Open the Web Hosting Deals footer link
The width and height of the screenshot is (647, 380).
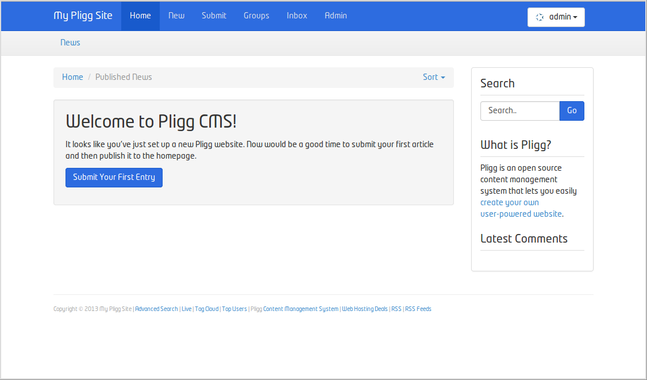(365, 309)
